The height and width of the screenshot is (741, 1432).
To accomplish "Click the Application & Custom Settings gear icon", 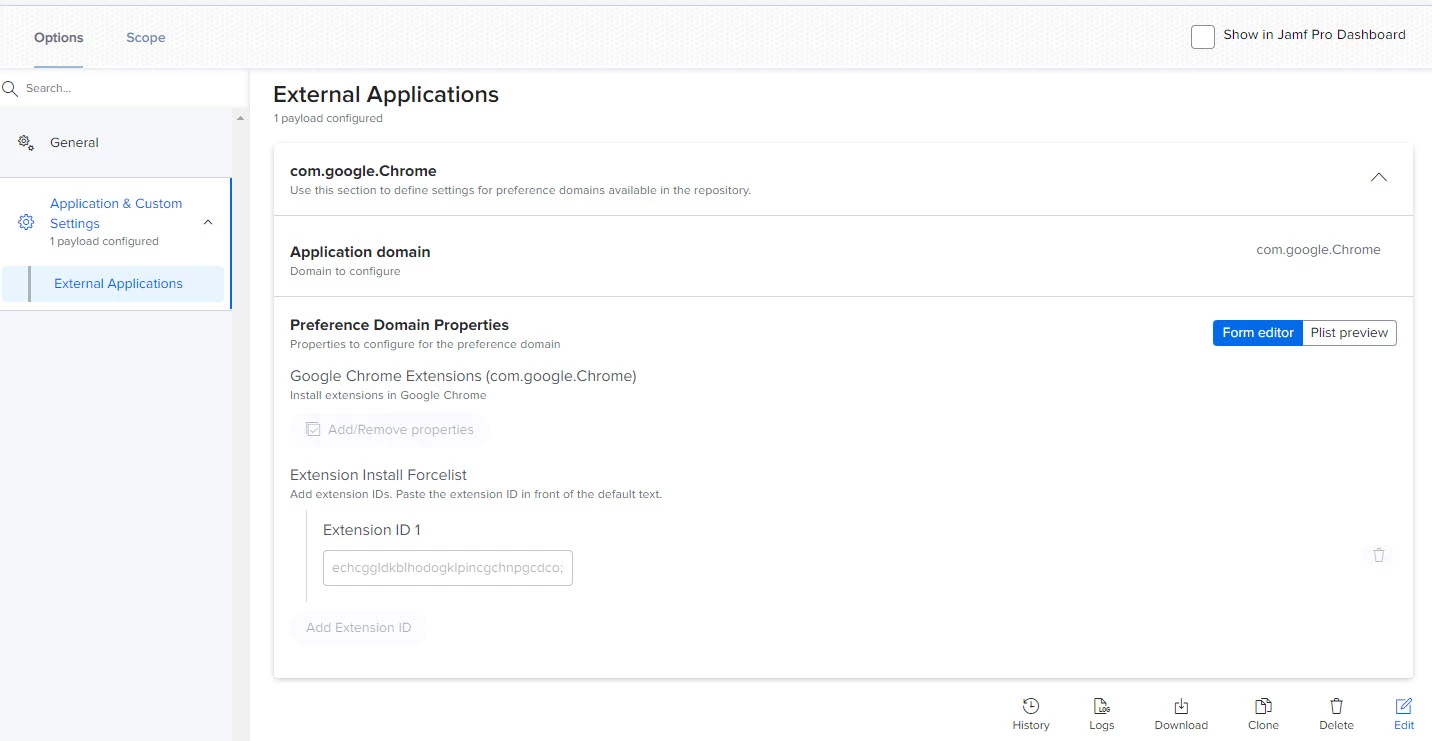I will pyautogui.click(x=27, y=222).
